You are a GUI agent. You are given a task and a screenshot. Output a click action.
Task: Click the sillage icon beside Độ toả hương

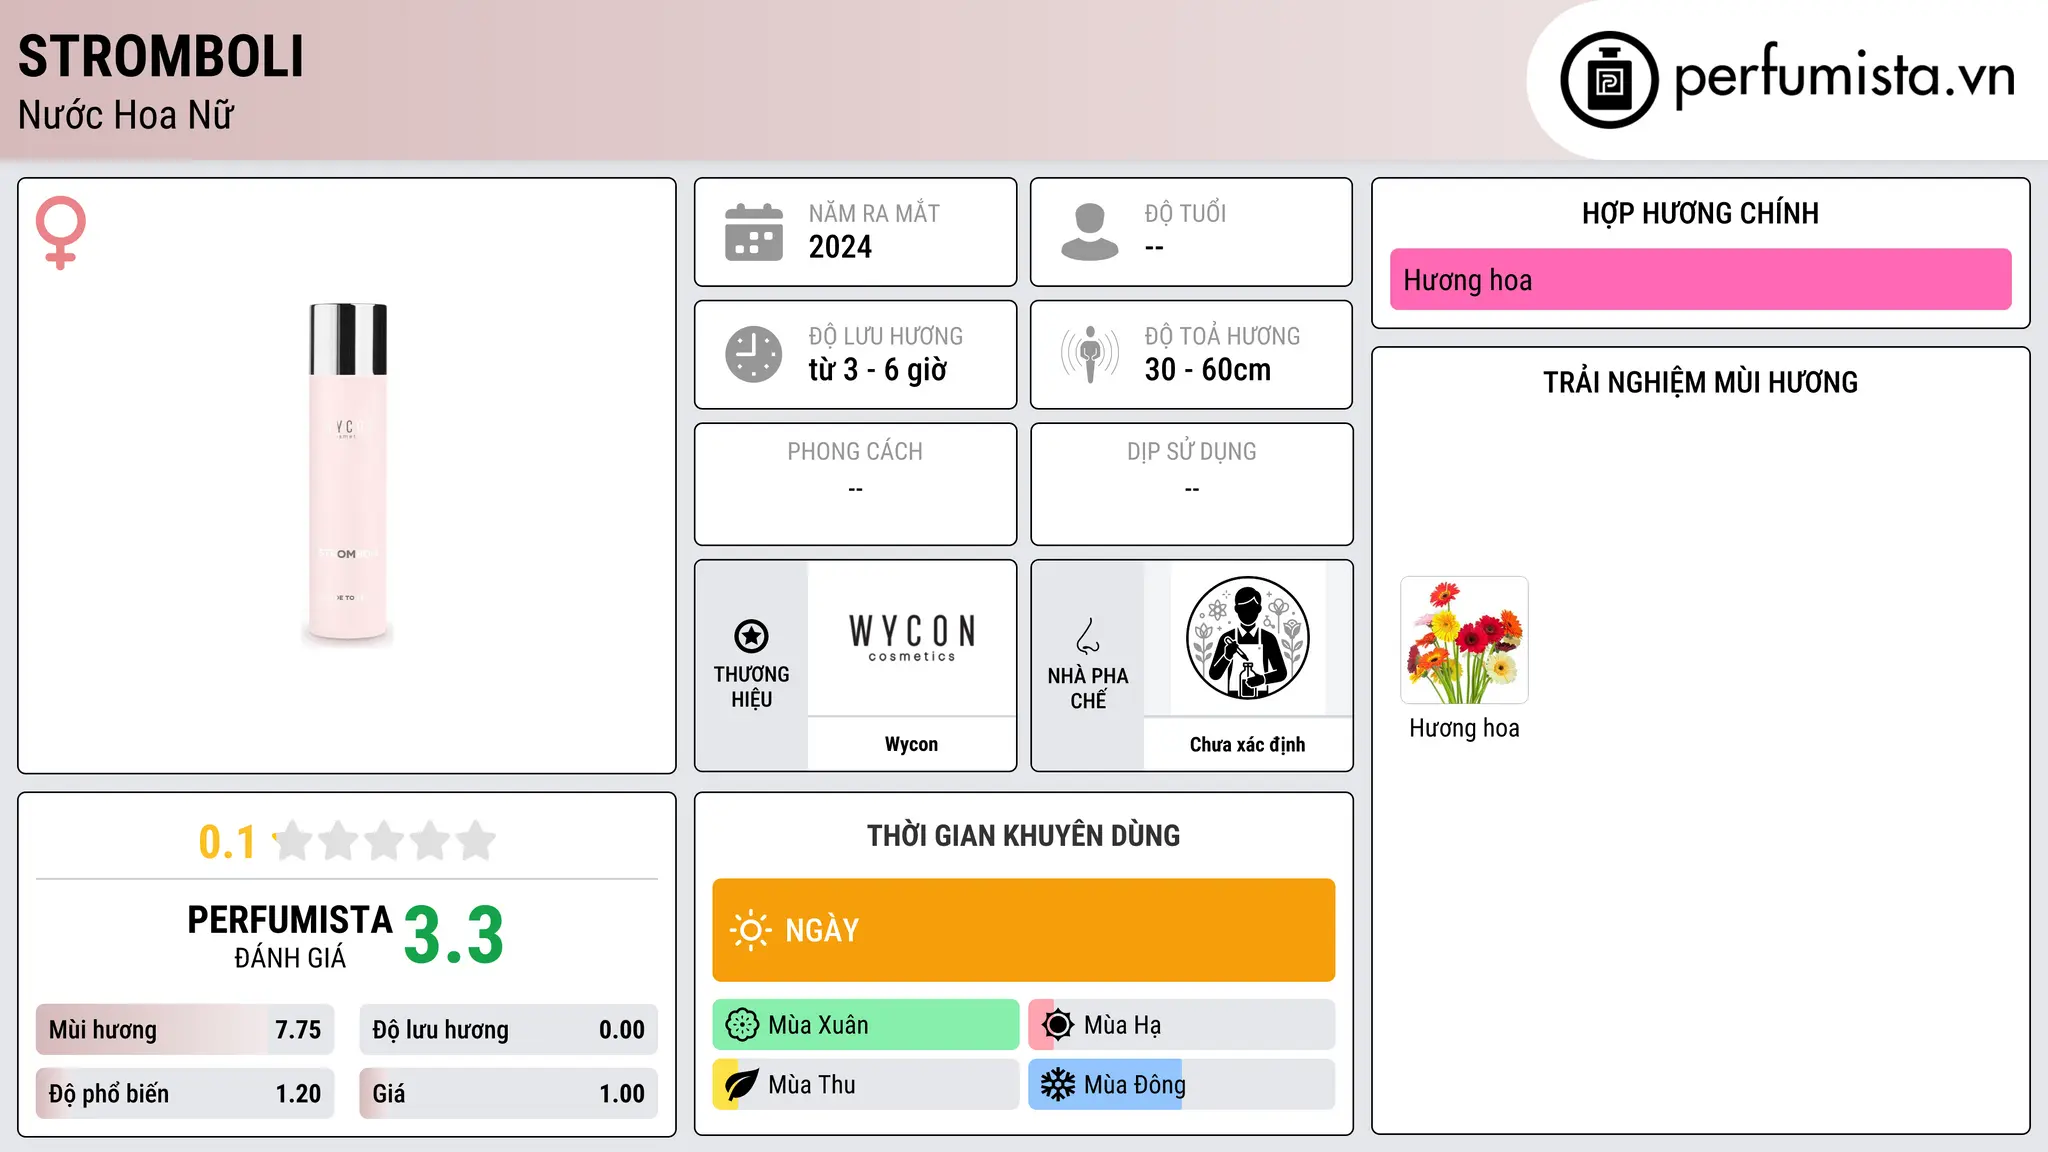coord(1090,354)
